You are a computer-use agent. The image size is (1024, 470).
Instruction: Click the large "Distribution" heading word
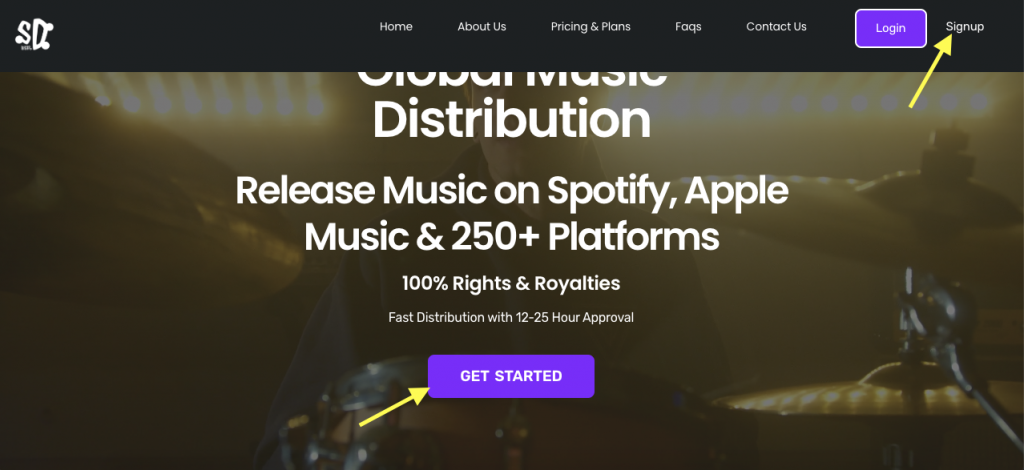tap(511, 120)
